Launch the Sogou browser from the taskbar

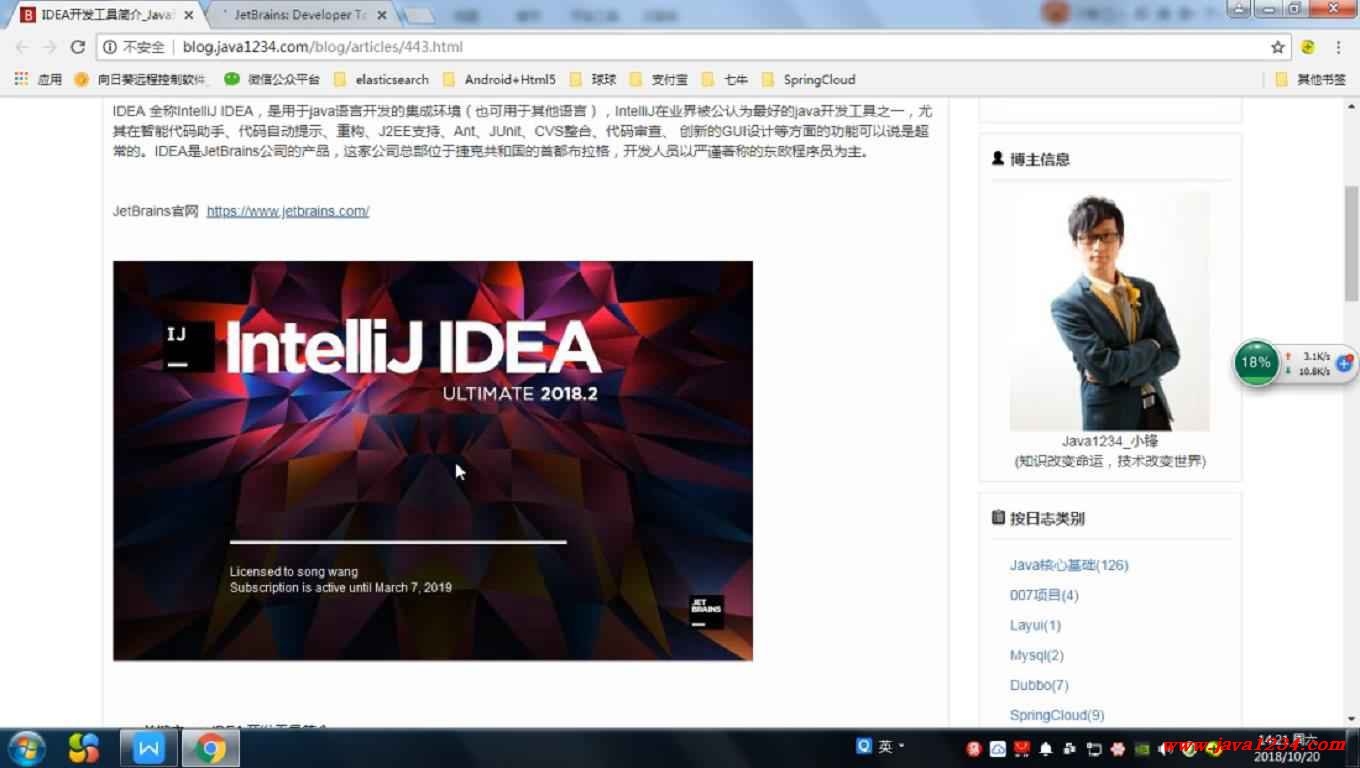click(x=84, y=747)
